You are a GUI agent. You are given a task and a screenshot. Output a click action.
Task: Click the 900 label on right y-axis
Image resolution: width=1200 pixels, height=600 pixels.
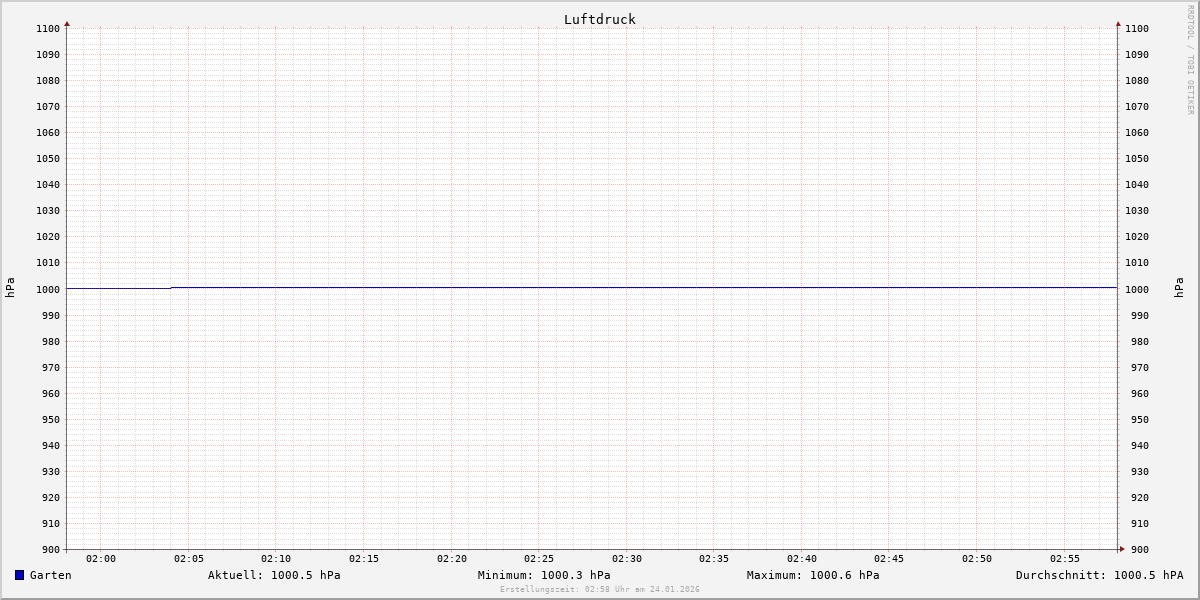[x=1136, y=549]
